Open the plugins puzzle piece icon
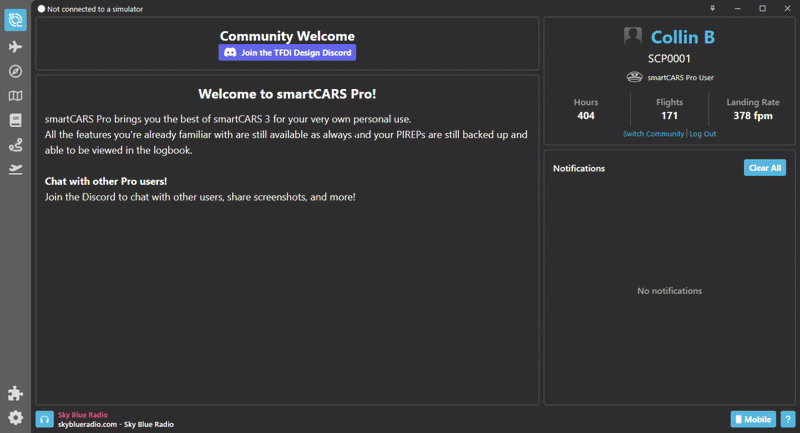This screenshot has height=433, width=800. point(15,393)
